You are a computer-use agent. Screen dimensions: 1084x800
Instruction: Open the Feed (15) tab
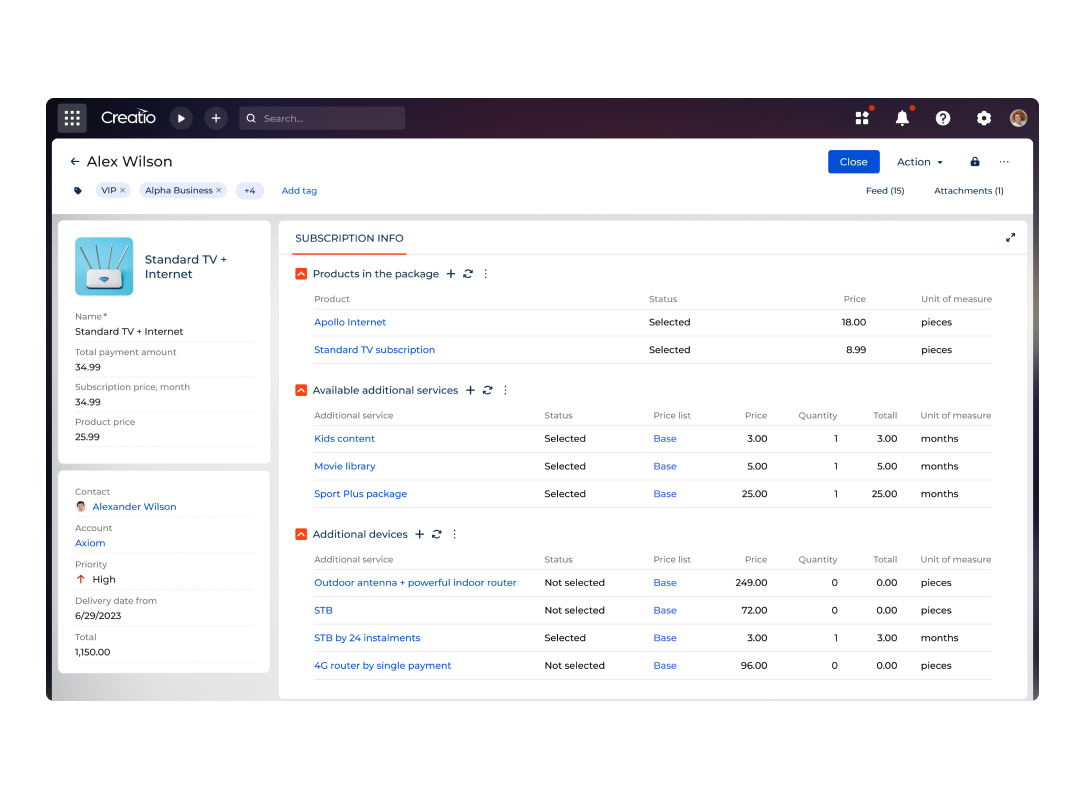coord(884,190)
